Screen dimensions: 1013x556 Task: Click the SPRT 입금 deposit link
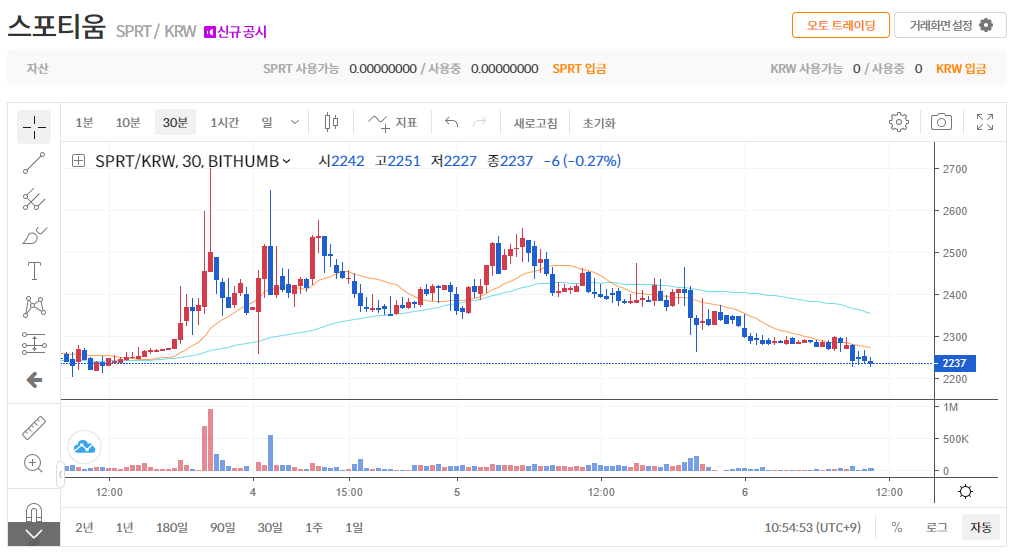point(579,68)
